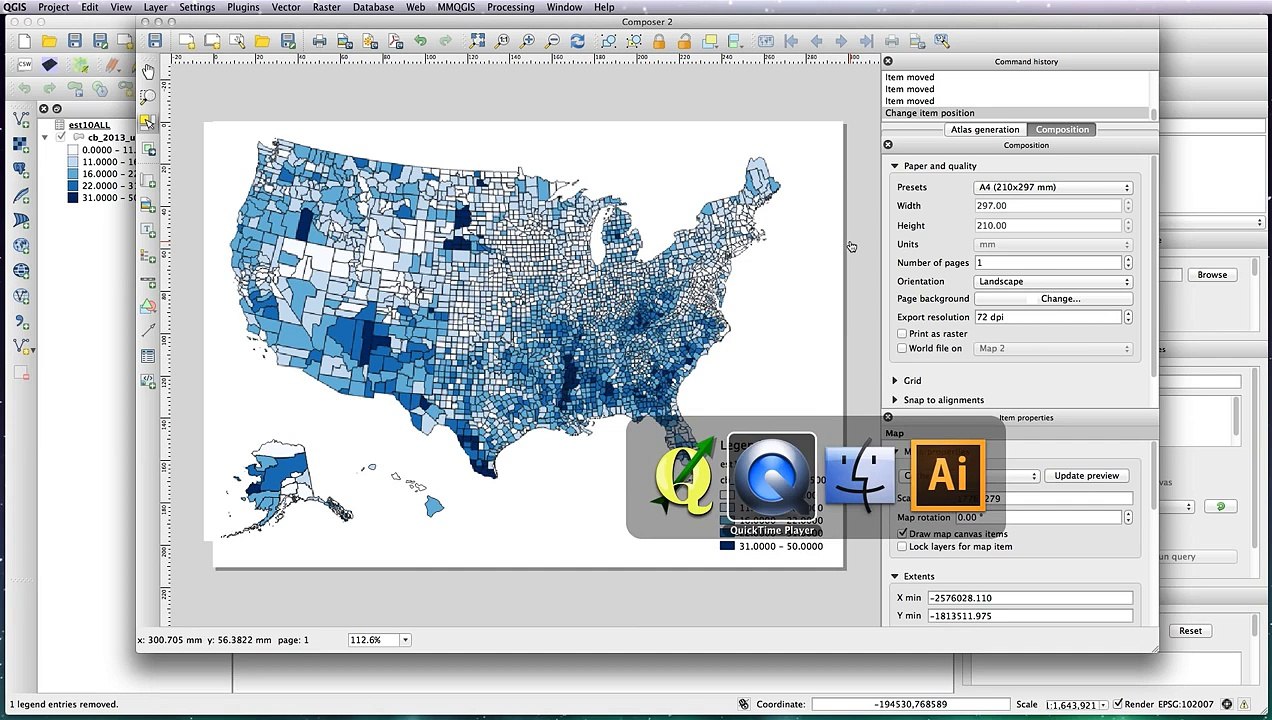Switch to the Composition tab

click(1062, 130)
